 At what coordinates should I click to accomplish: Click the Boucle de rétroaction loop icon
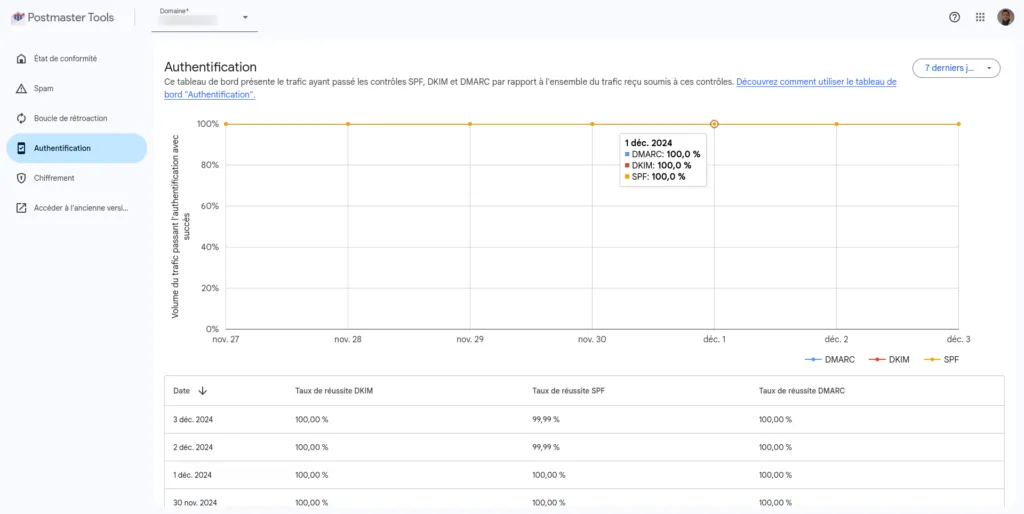(22, 118)
